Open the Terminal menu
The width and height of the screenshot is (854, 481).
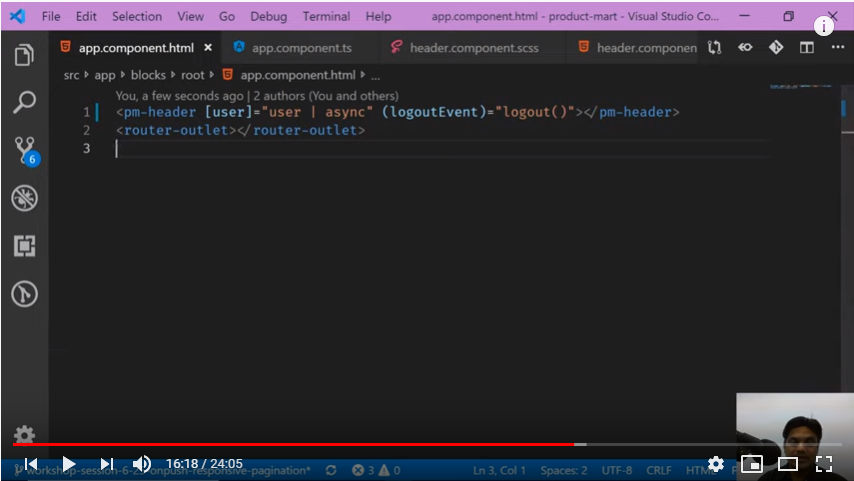coord(326,17)
